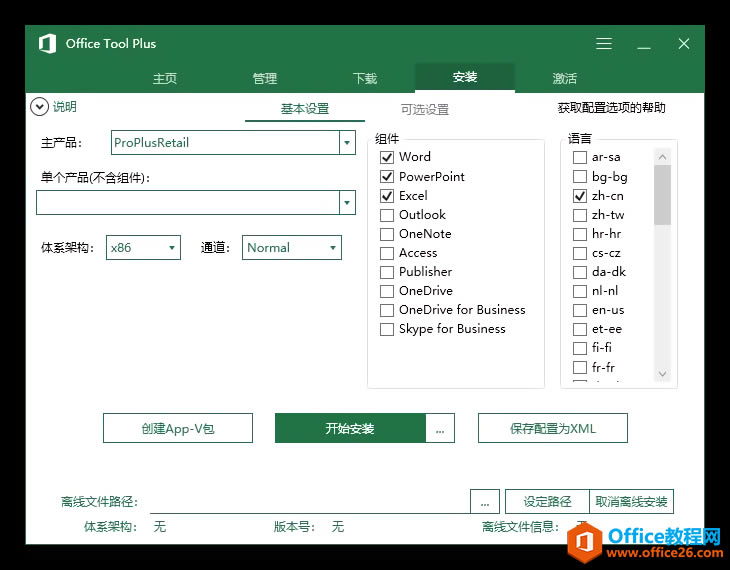
Task: Browse offline path with ellipsis button
Action: point(485,502)
